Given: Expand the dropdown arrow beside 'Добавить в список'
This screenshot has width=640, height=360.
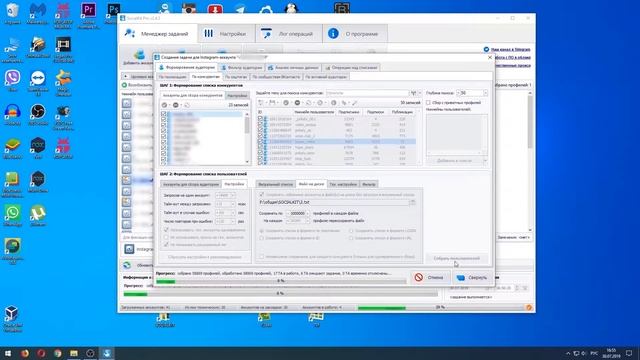Looking at the screenshot, I should (x=485, y=161).
